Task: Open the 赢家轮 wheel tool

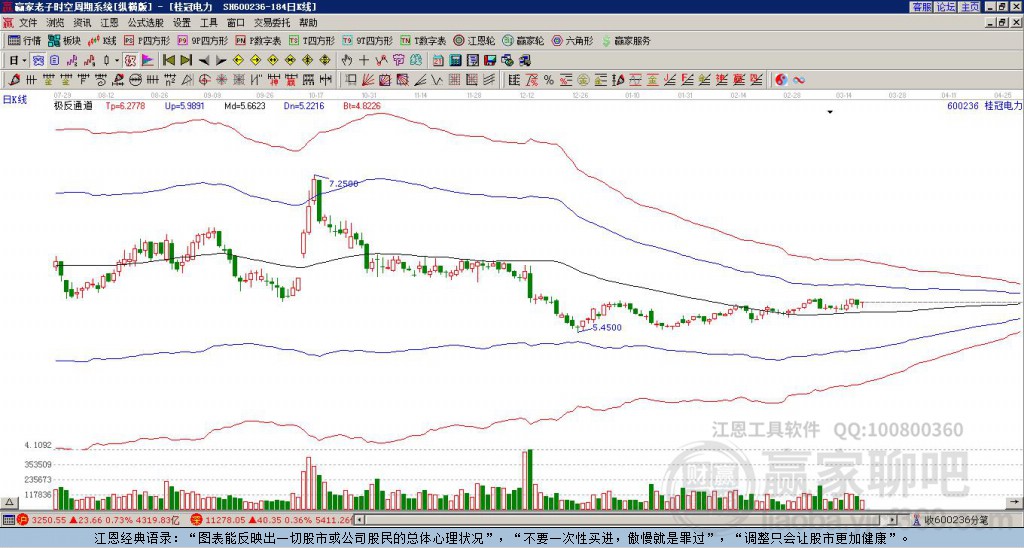Action: 523,40
